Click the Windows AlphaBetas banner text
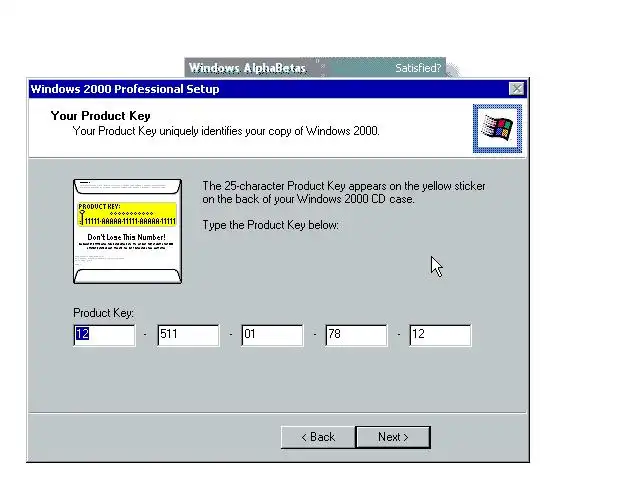 click(247, 68)
